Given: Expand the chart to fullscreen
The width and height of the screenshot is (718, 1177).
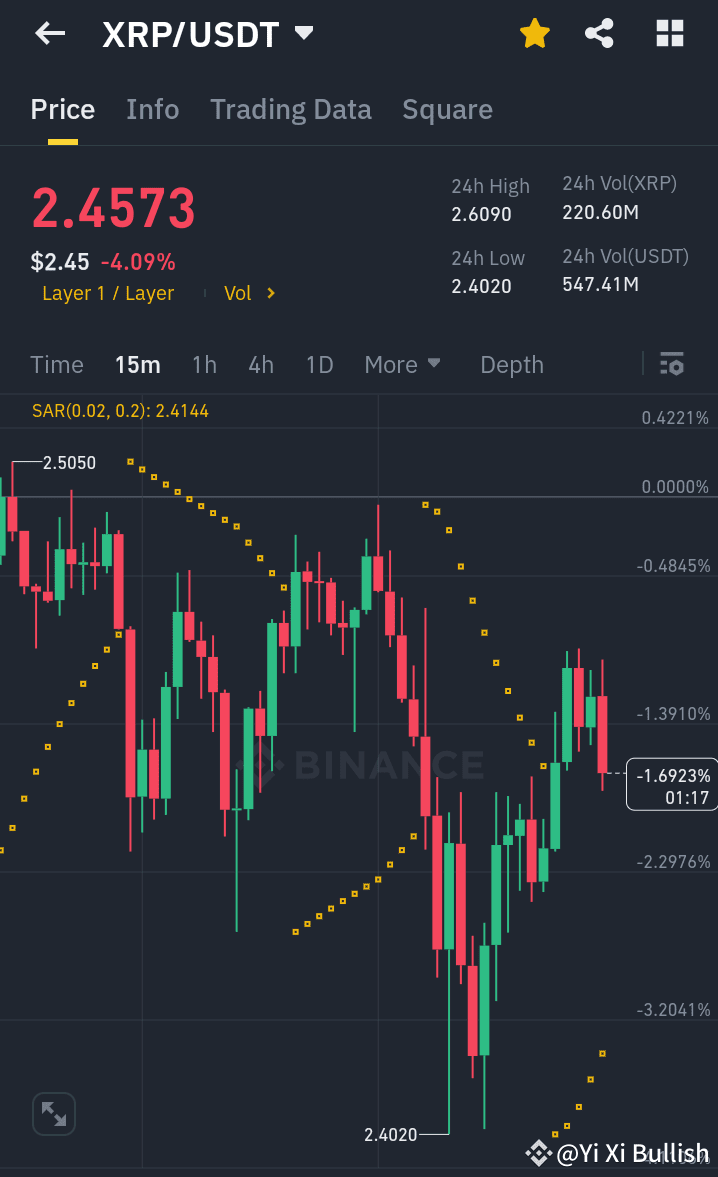Looking at the screenshot, I should 53,1113.
